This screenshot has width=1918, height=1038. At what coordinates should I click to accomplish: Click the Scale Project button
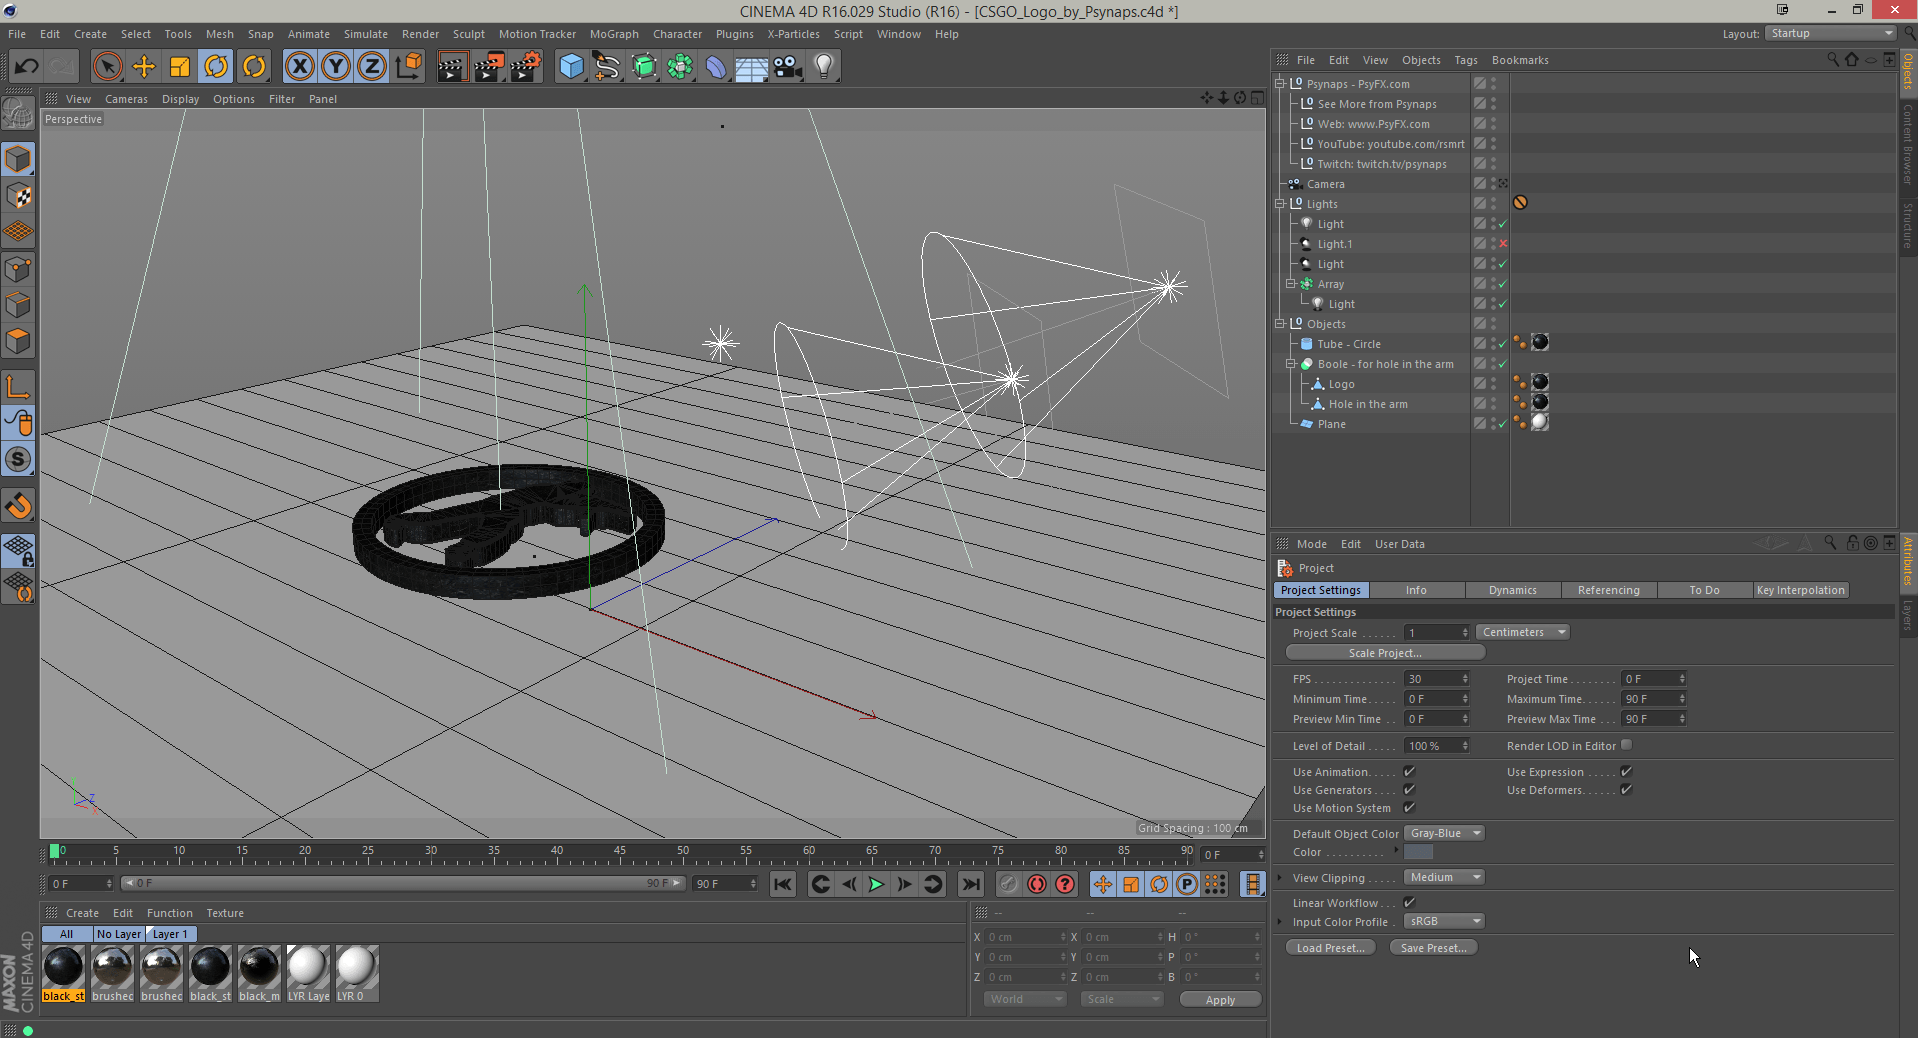click(1385, 653)
